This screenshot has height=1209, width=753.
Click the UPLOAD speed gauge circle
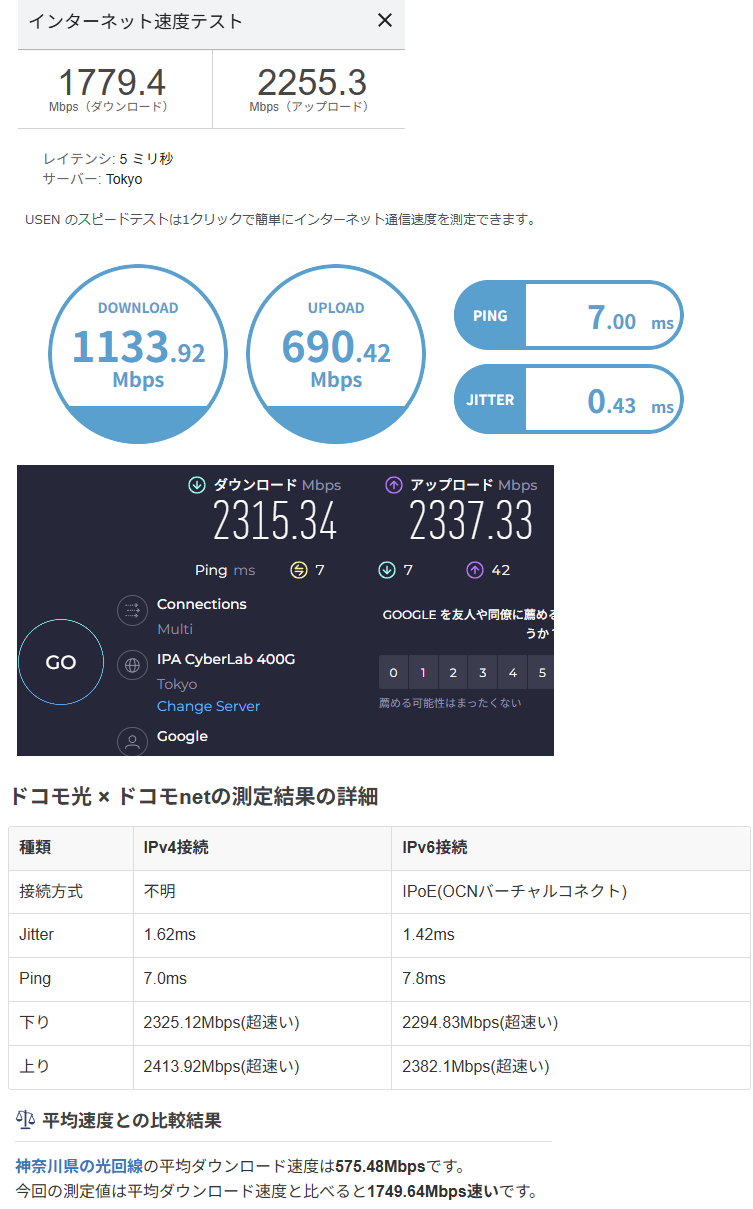click(336, 354)
